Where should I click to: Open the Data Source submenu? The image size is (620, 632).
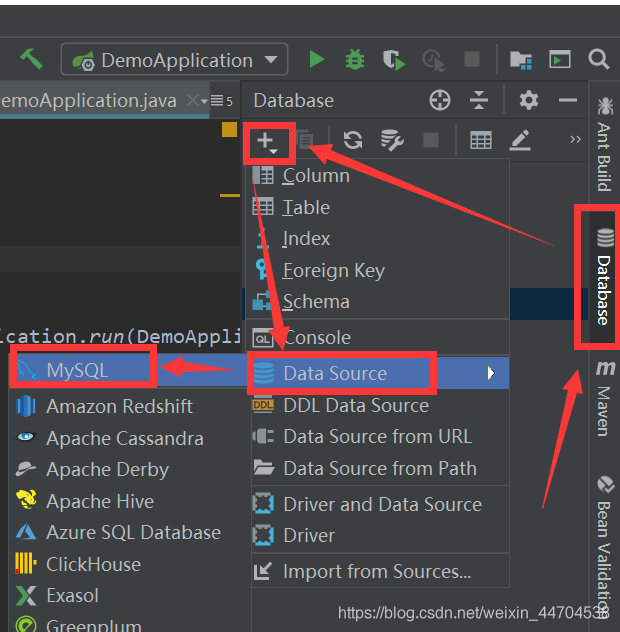click(378, 373)
